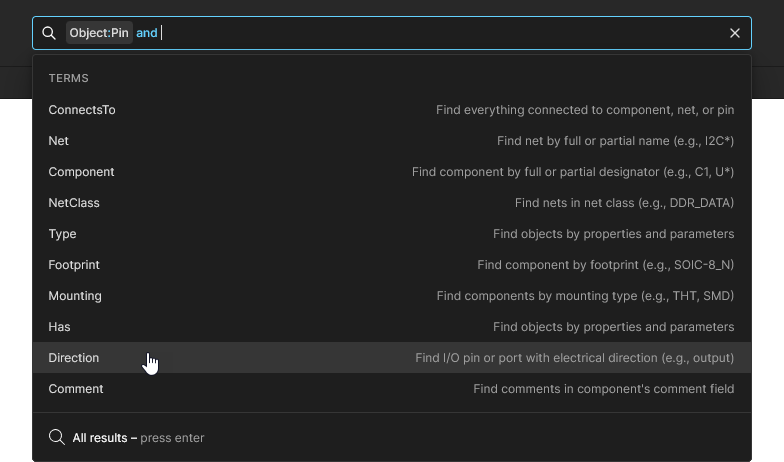
Task: Click 'Find comments in component's comment field' text
Action: pyautogui.click(x=604, y=389)
